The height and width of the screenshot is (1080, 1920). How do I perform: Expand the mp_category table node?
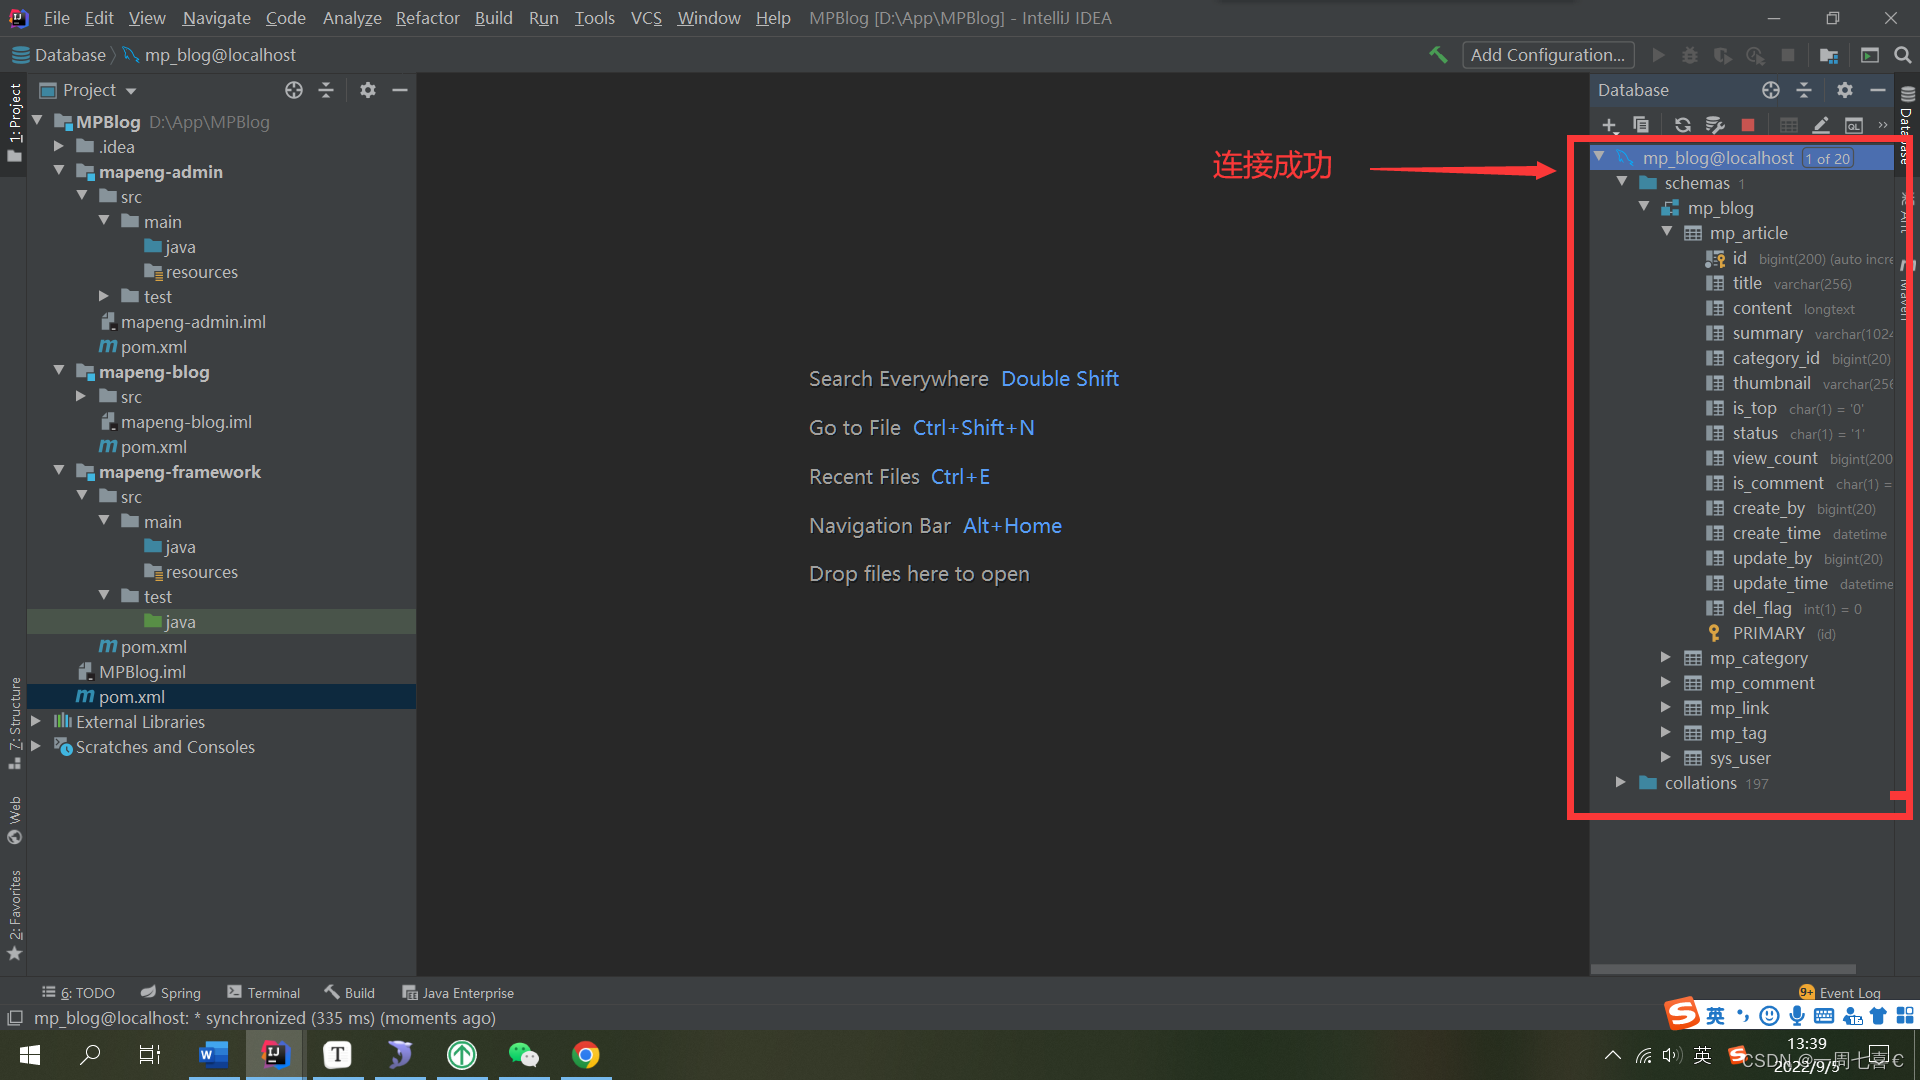1666,658
